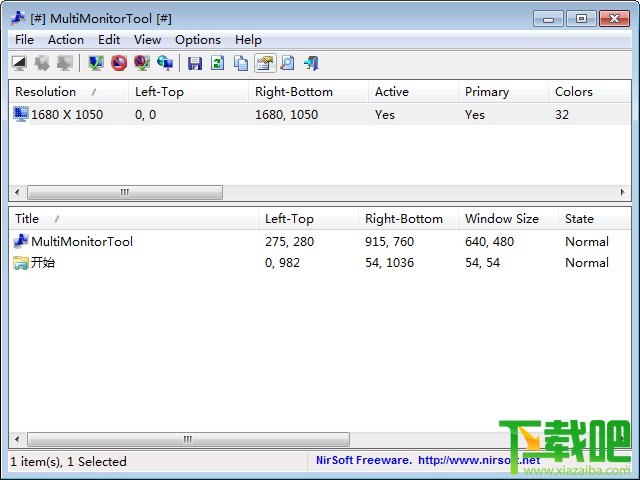Sort monitors by Primary column header
640x480 pixels.
click(503, 91)
